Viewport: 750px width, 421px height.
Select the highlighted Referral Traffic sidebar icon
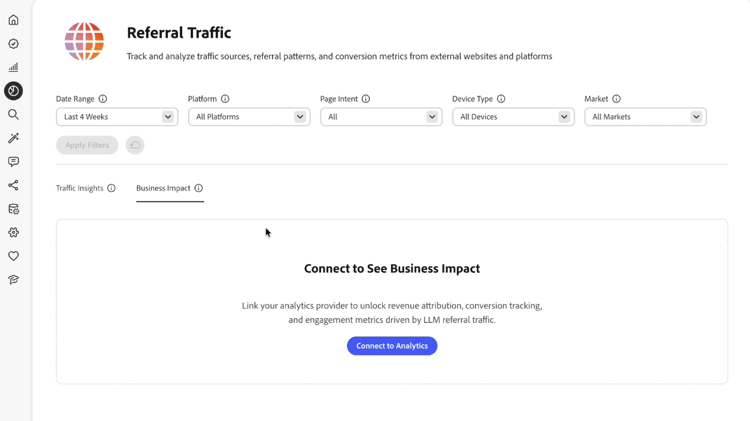[x=13, y=91]
